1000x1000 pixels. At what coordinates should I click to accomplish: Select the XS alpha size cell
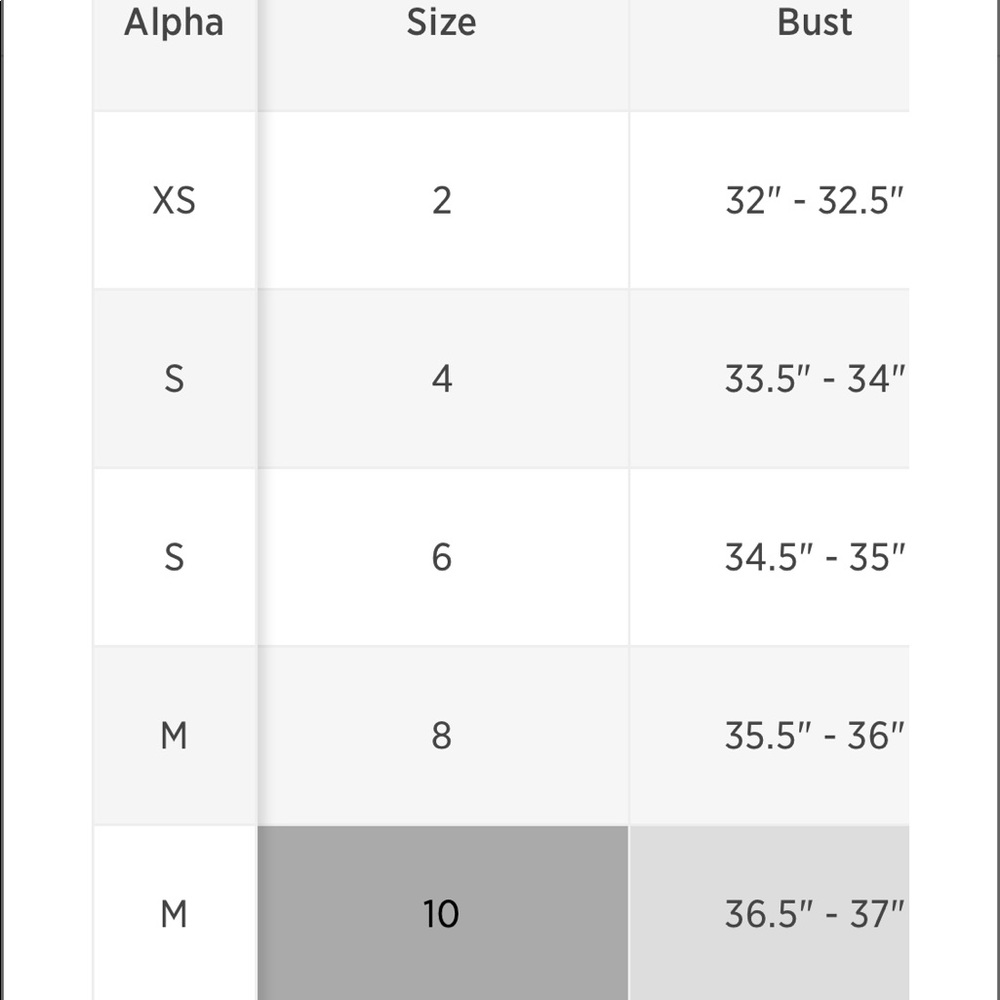[x=174, y=200]
